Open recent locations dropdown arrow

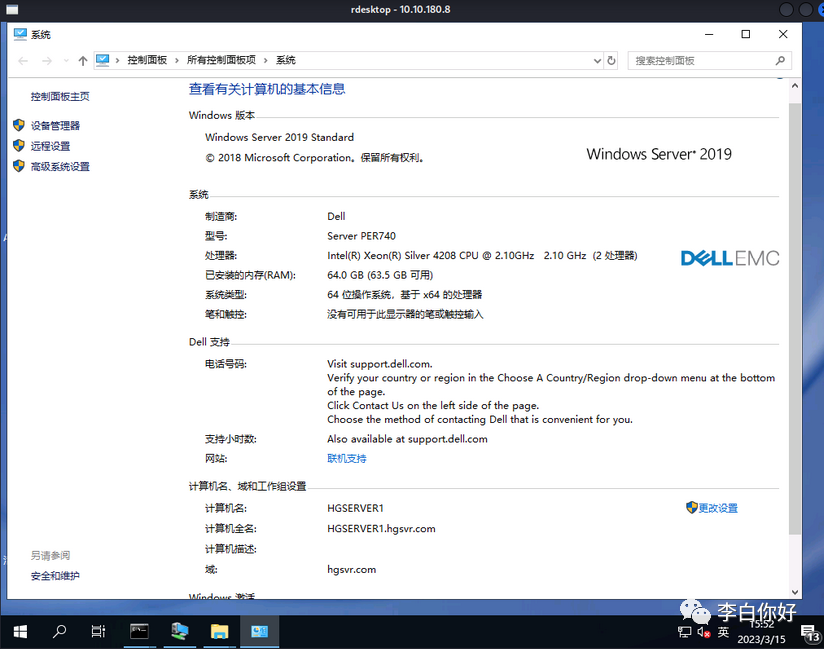66,61
